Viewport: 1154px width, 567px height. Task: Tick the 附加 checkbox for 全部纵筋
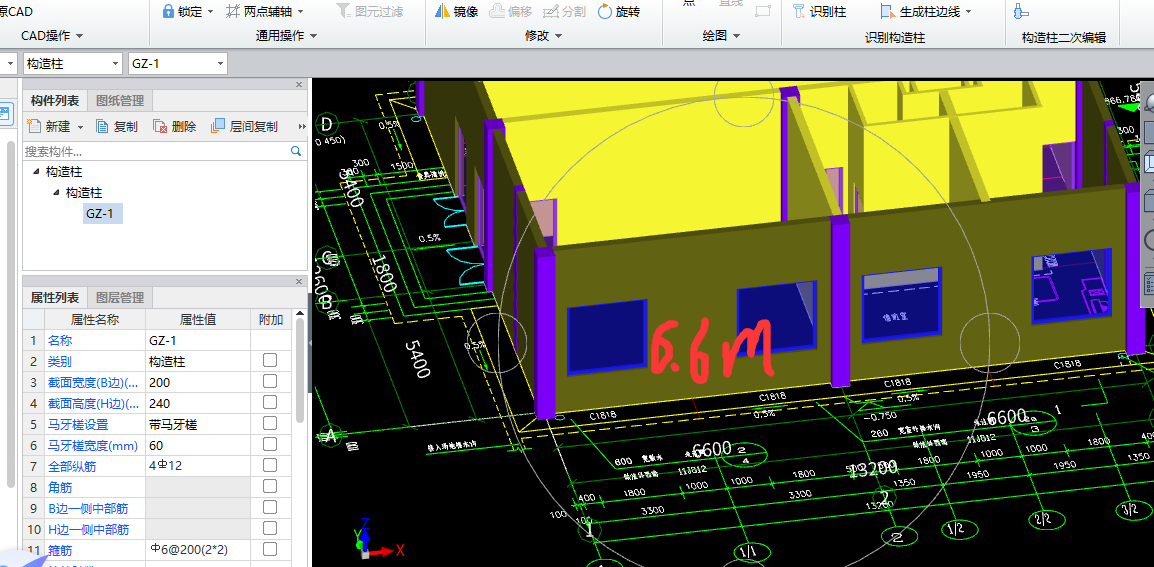click(270, 465)
